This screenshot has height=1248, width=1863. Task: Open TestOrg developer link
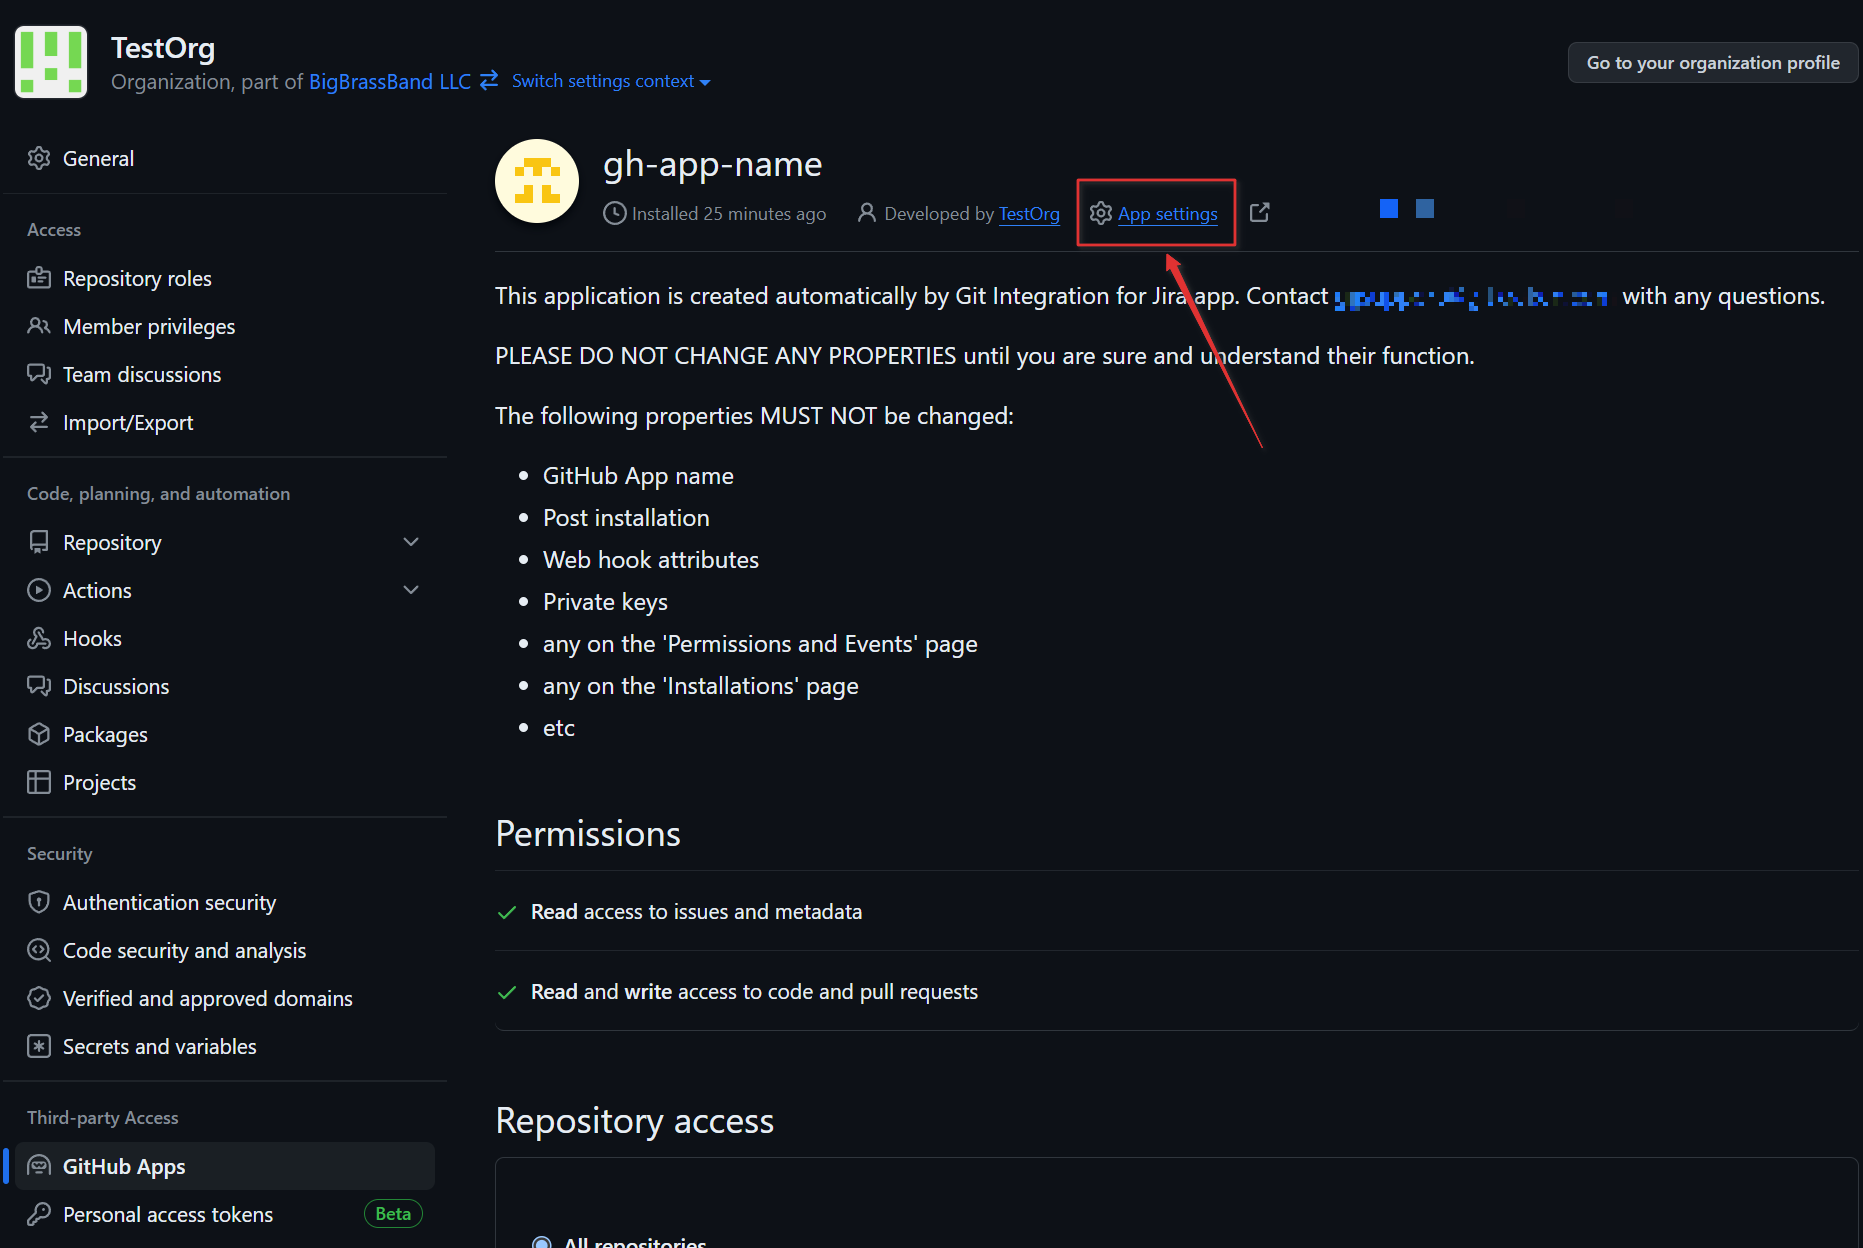pos(1029,213)
